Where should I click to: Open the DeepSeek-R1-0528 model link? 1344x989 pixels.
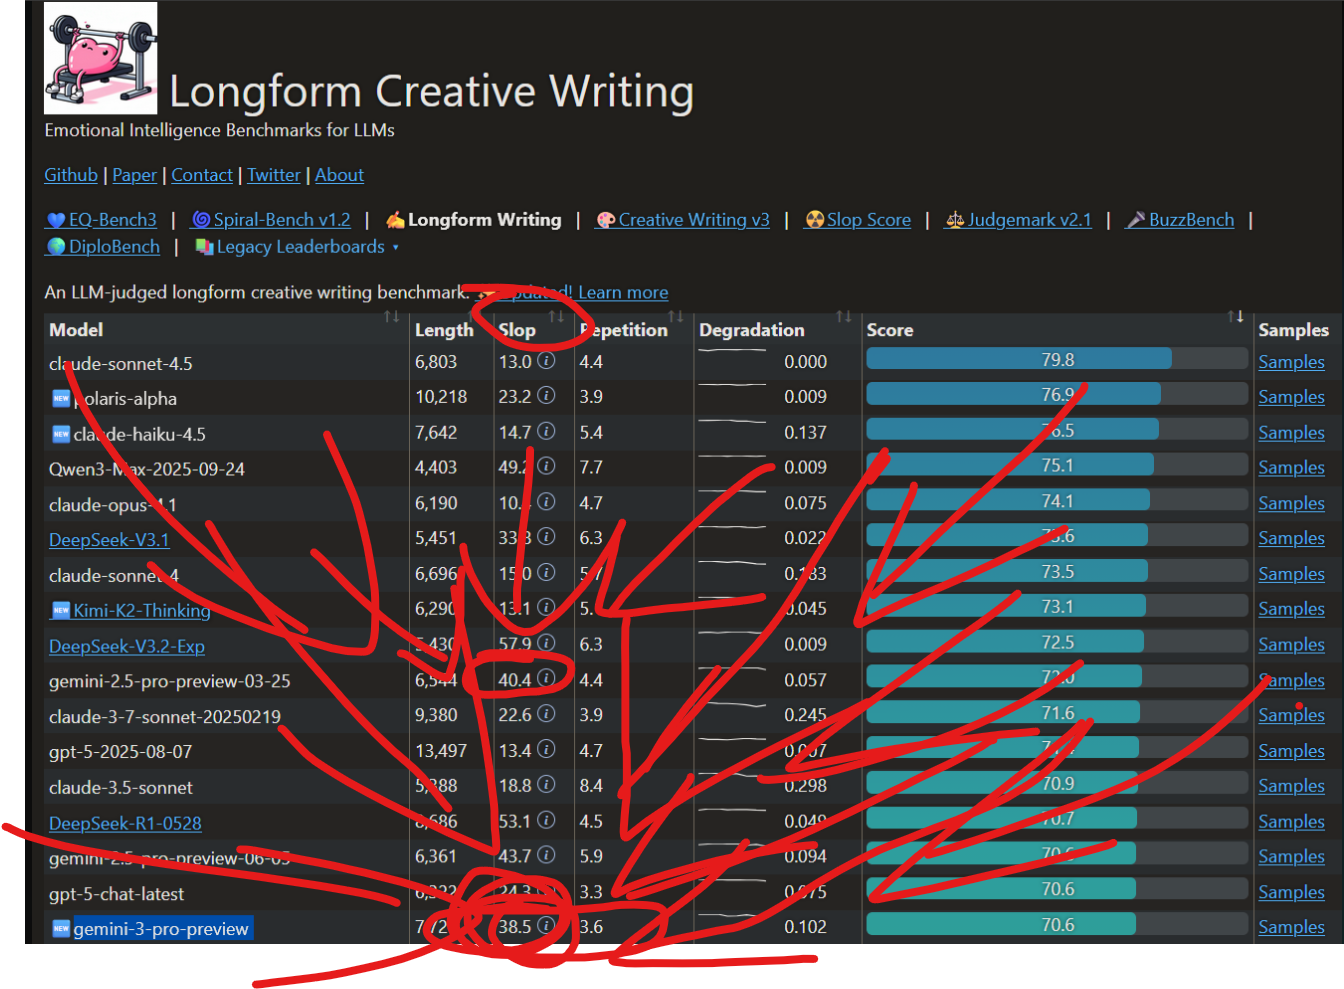pyautogui.click(x=125, y=823)
